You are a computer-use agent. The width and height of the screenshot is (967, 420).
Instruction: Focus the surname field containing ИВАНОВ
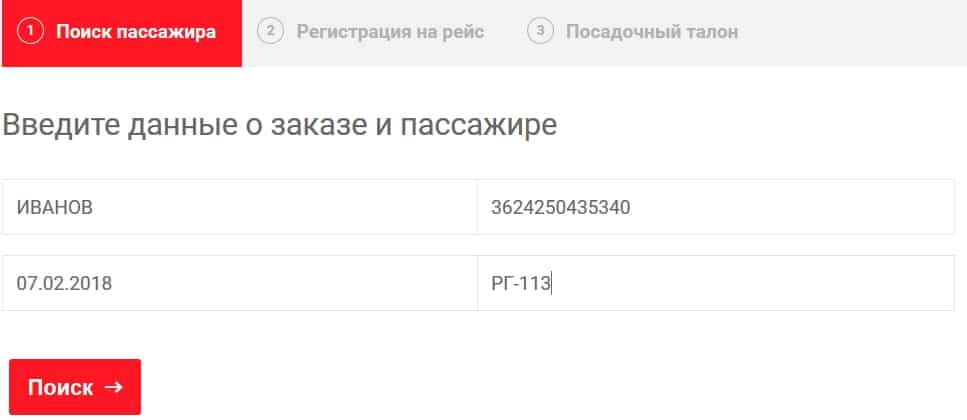(x=240, y=207)
